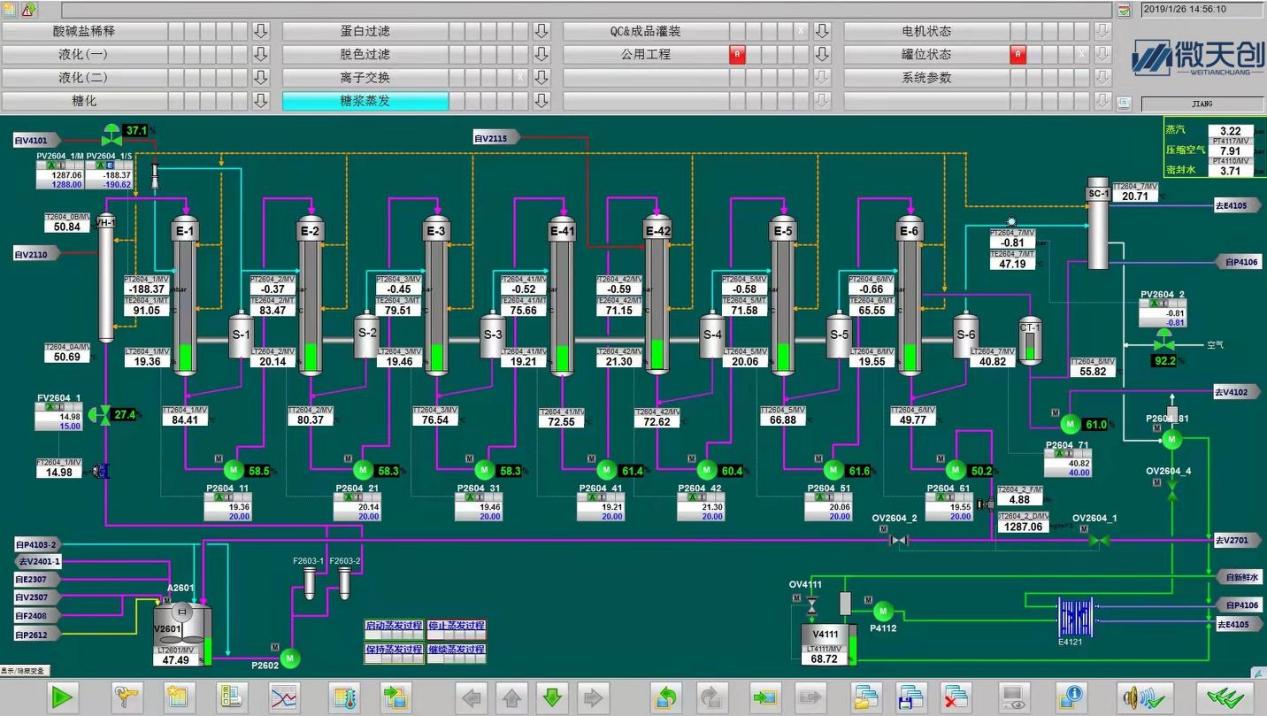This screenshot has width=1267, height=716.
Task: Click the E-1 evaporator green level bar
Action: pyautogui.click(x=185, y=358)
